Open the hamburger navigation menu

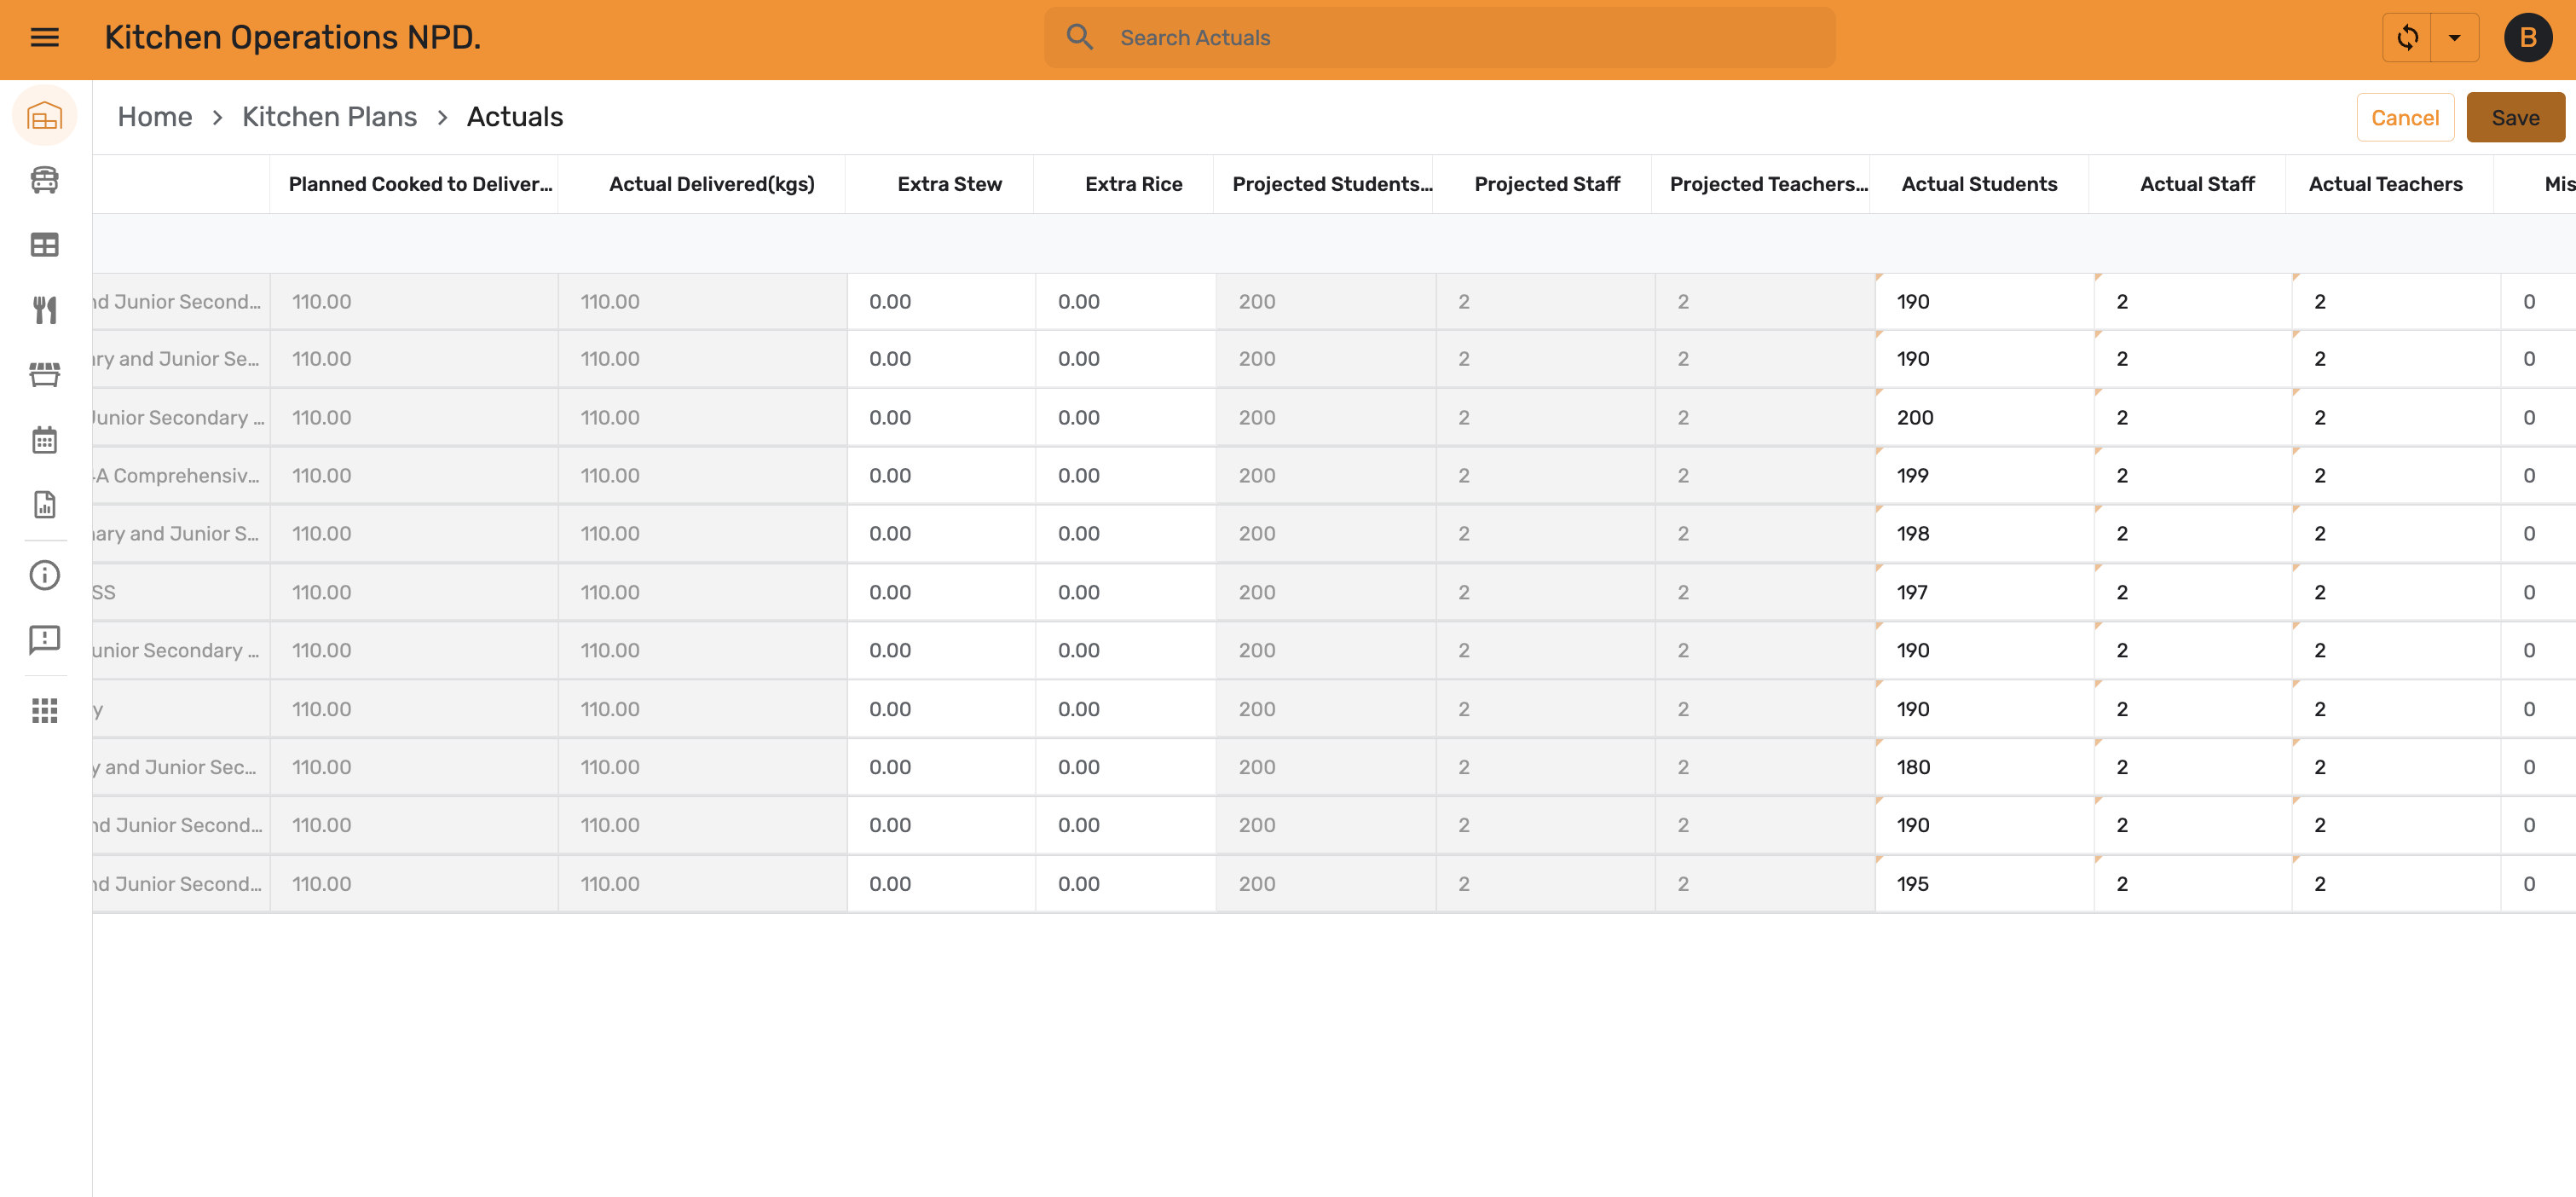pos(45,38)
